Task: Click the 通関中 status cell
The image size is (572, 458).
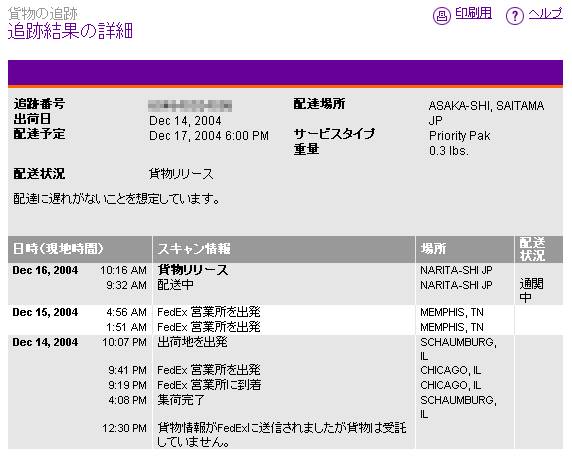Action: pyautogui.click(x=531, y=290)
